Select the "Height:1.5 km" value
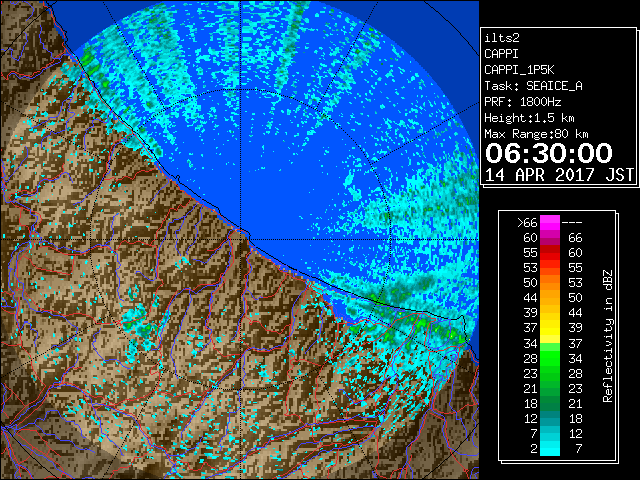 [529, 118]
